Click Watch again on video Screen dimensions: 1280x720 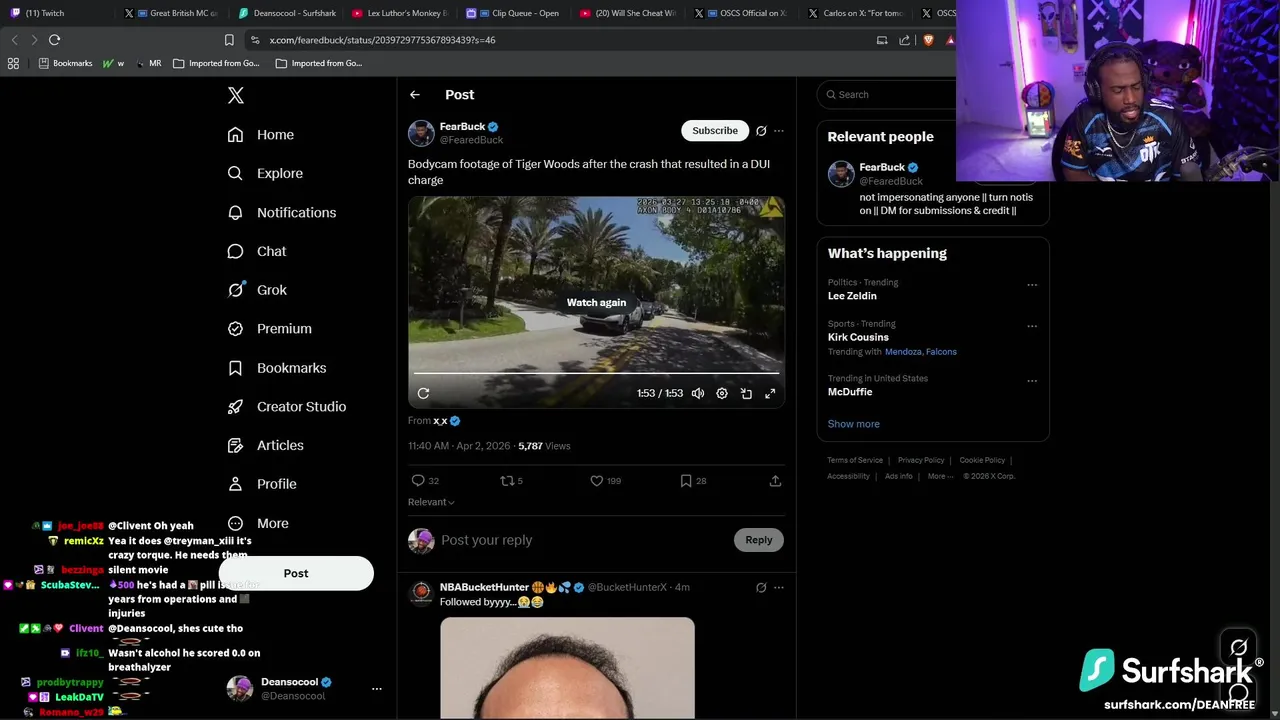[596, 303]
